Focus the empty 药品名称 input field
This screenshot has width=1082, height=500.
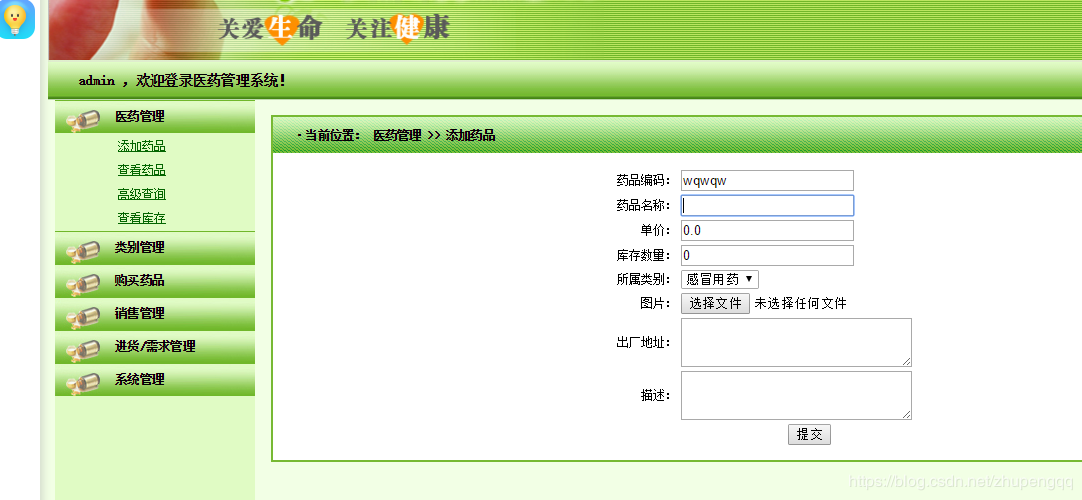[767, 206]
